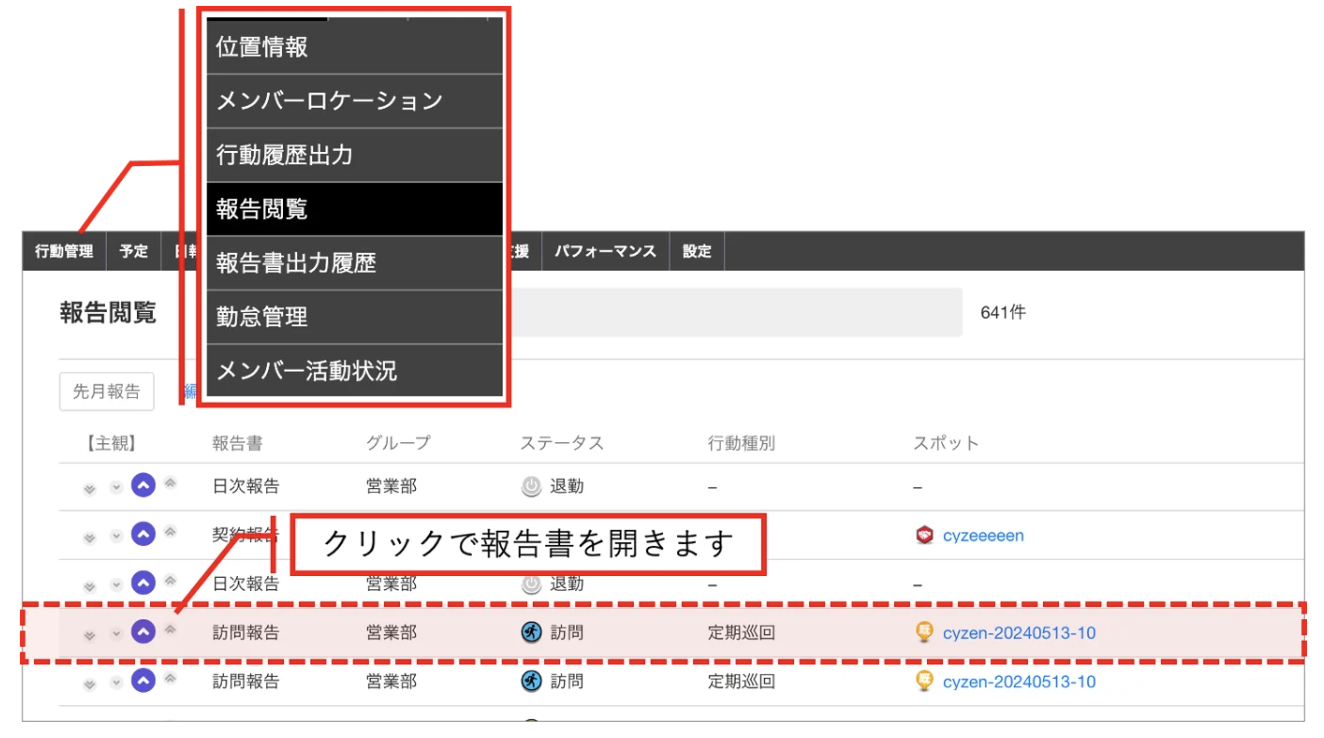Click the ステータス column header

point(562,442)
